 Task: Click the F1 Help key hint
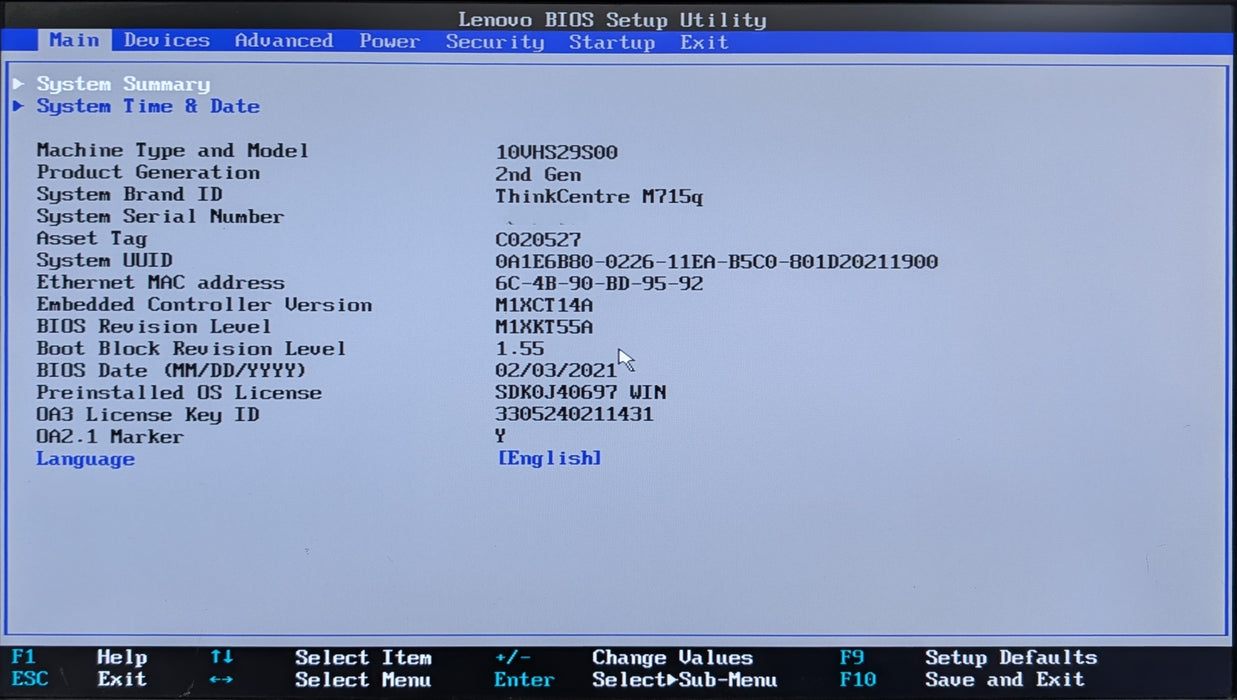coord(79,657)
